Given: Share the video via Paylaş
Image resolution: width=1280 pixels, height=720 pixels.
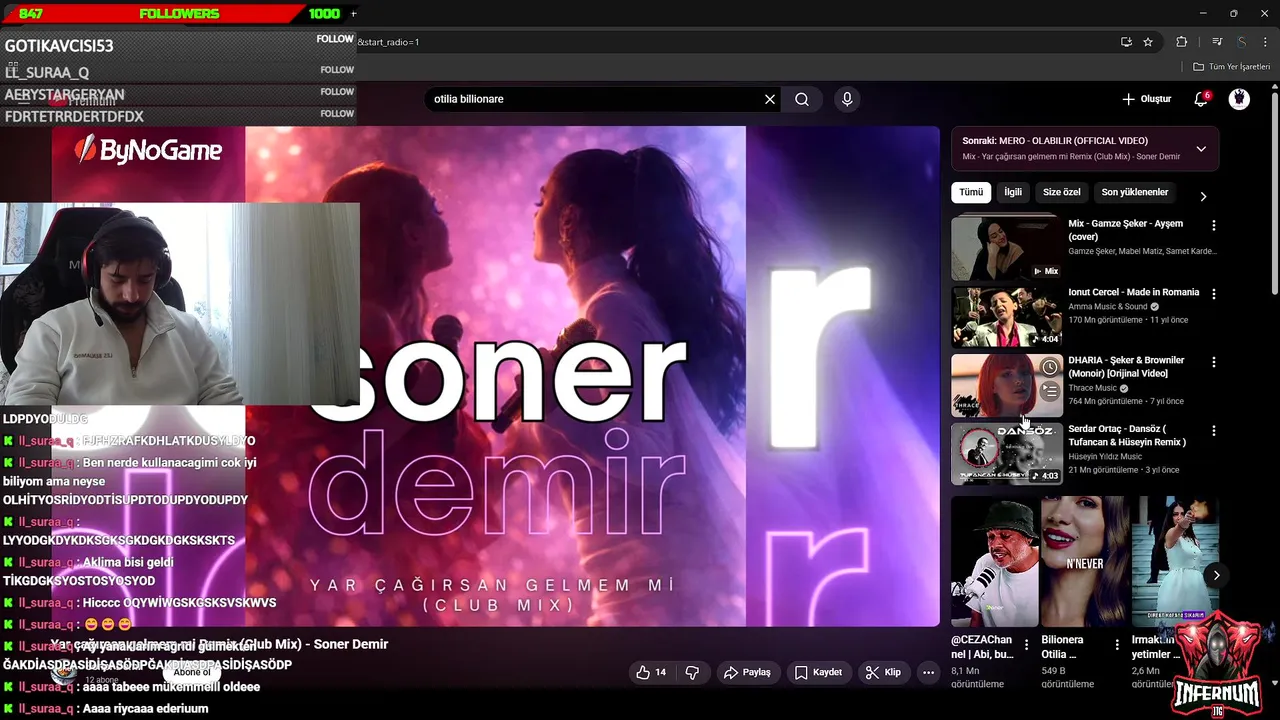Looking at the screenshot, I should [x=747, y=672].
